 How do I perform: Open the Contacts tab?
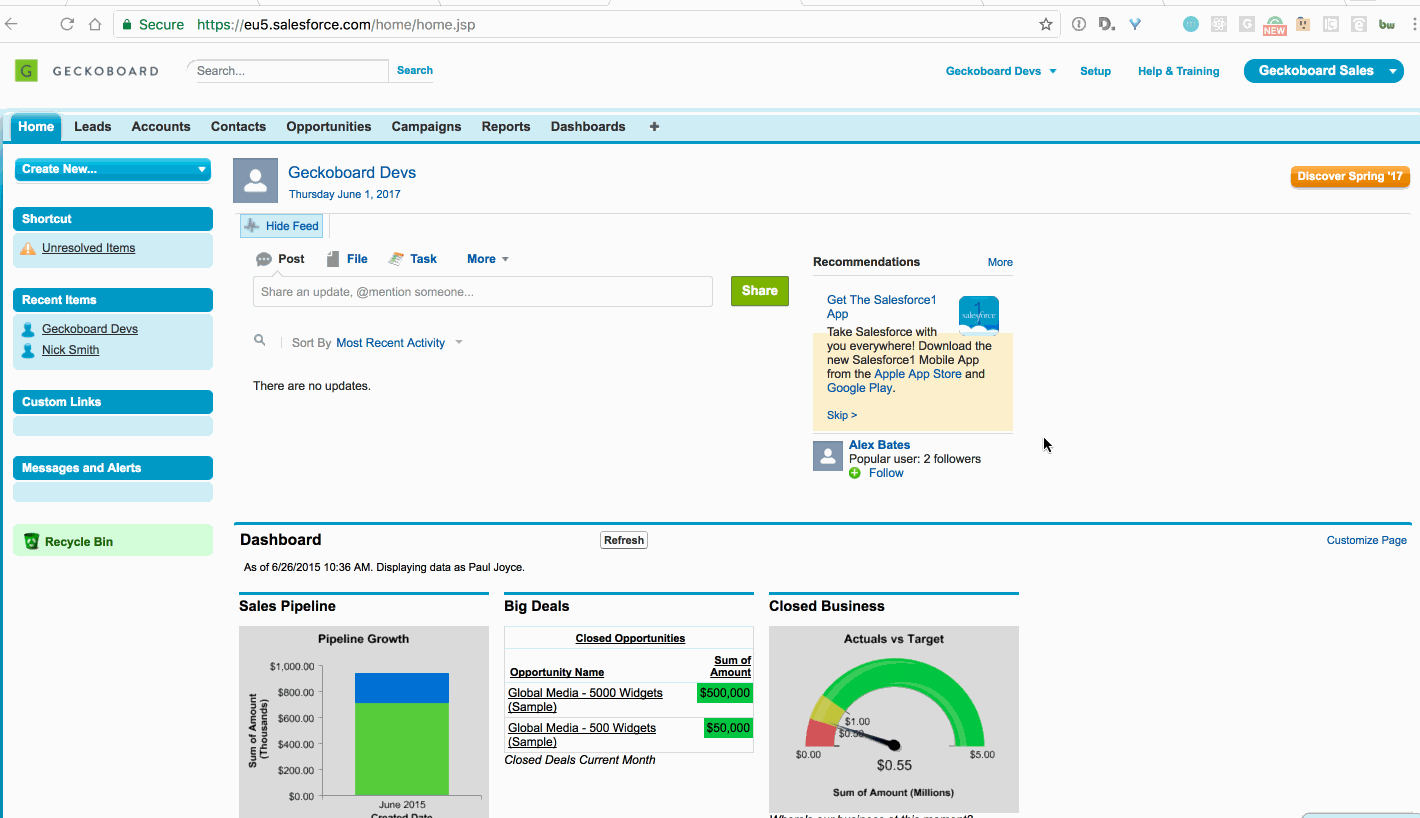pyautogui.click(x=238, y=127)
